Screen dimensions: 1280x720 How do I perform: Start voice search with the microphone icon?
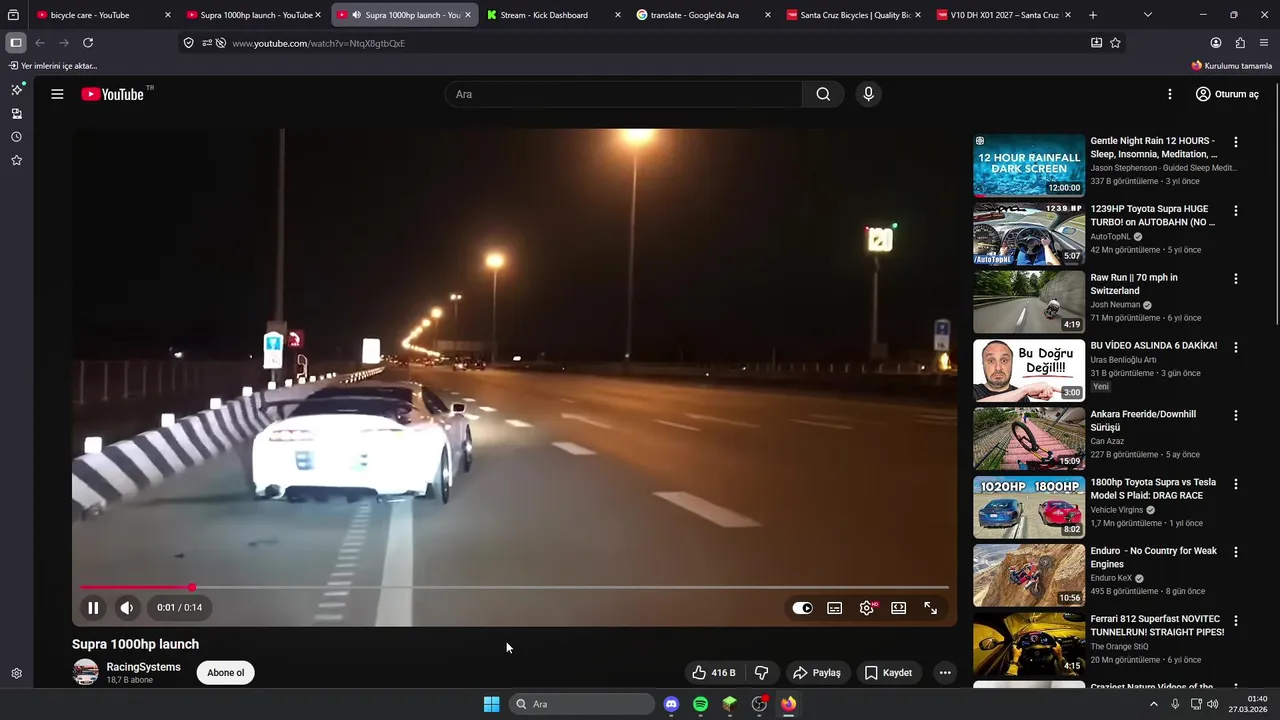pos(868,94)
